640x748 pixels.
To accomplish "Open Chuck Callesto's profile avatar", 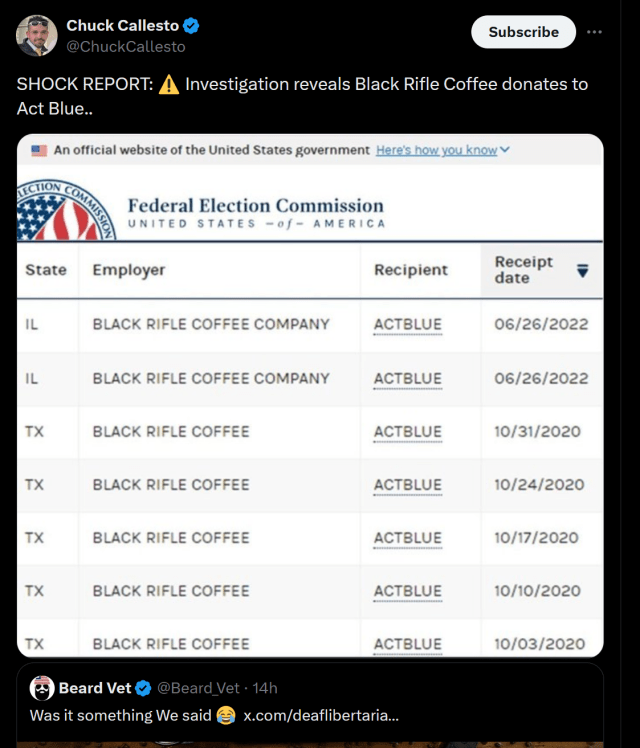I will 37,36.
